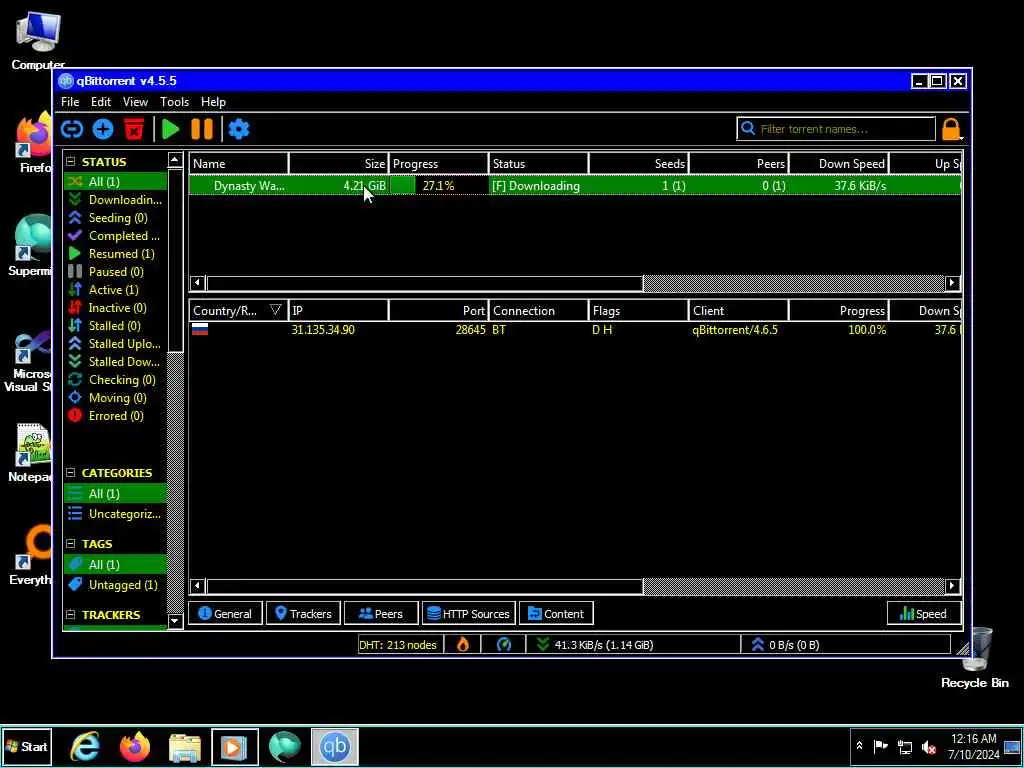Select the Stalled (0) status filter
Screen dimensions: 1024x768
click(x=115, y=325)
